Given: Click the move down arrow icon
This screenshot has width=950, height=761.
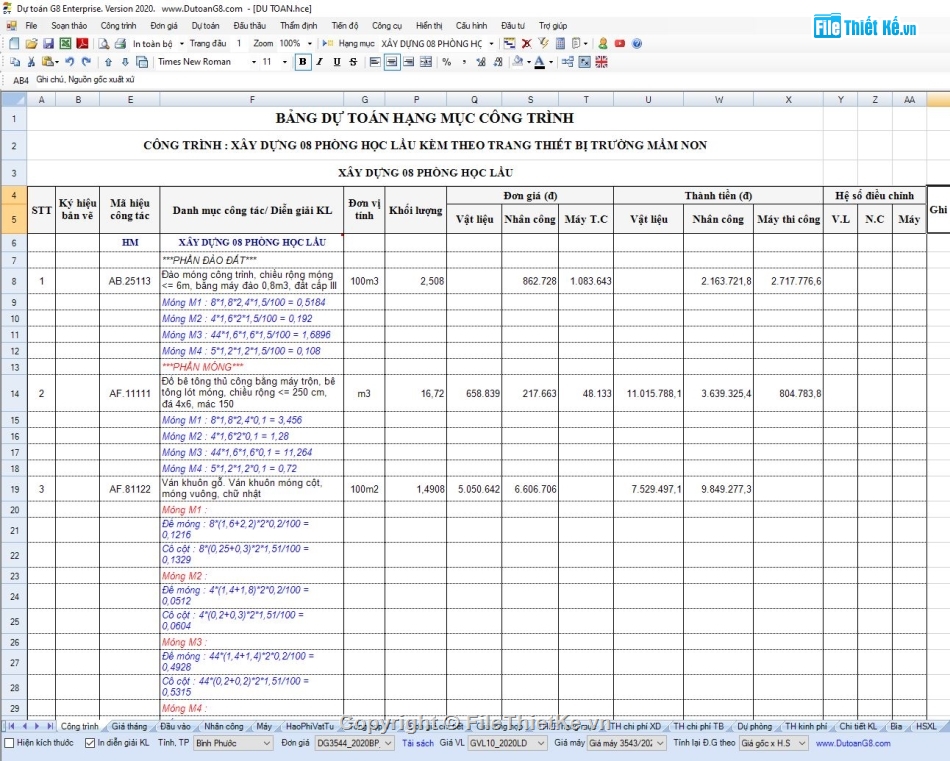Looking at the screenshot, I should pos(125,62).
